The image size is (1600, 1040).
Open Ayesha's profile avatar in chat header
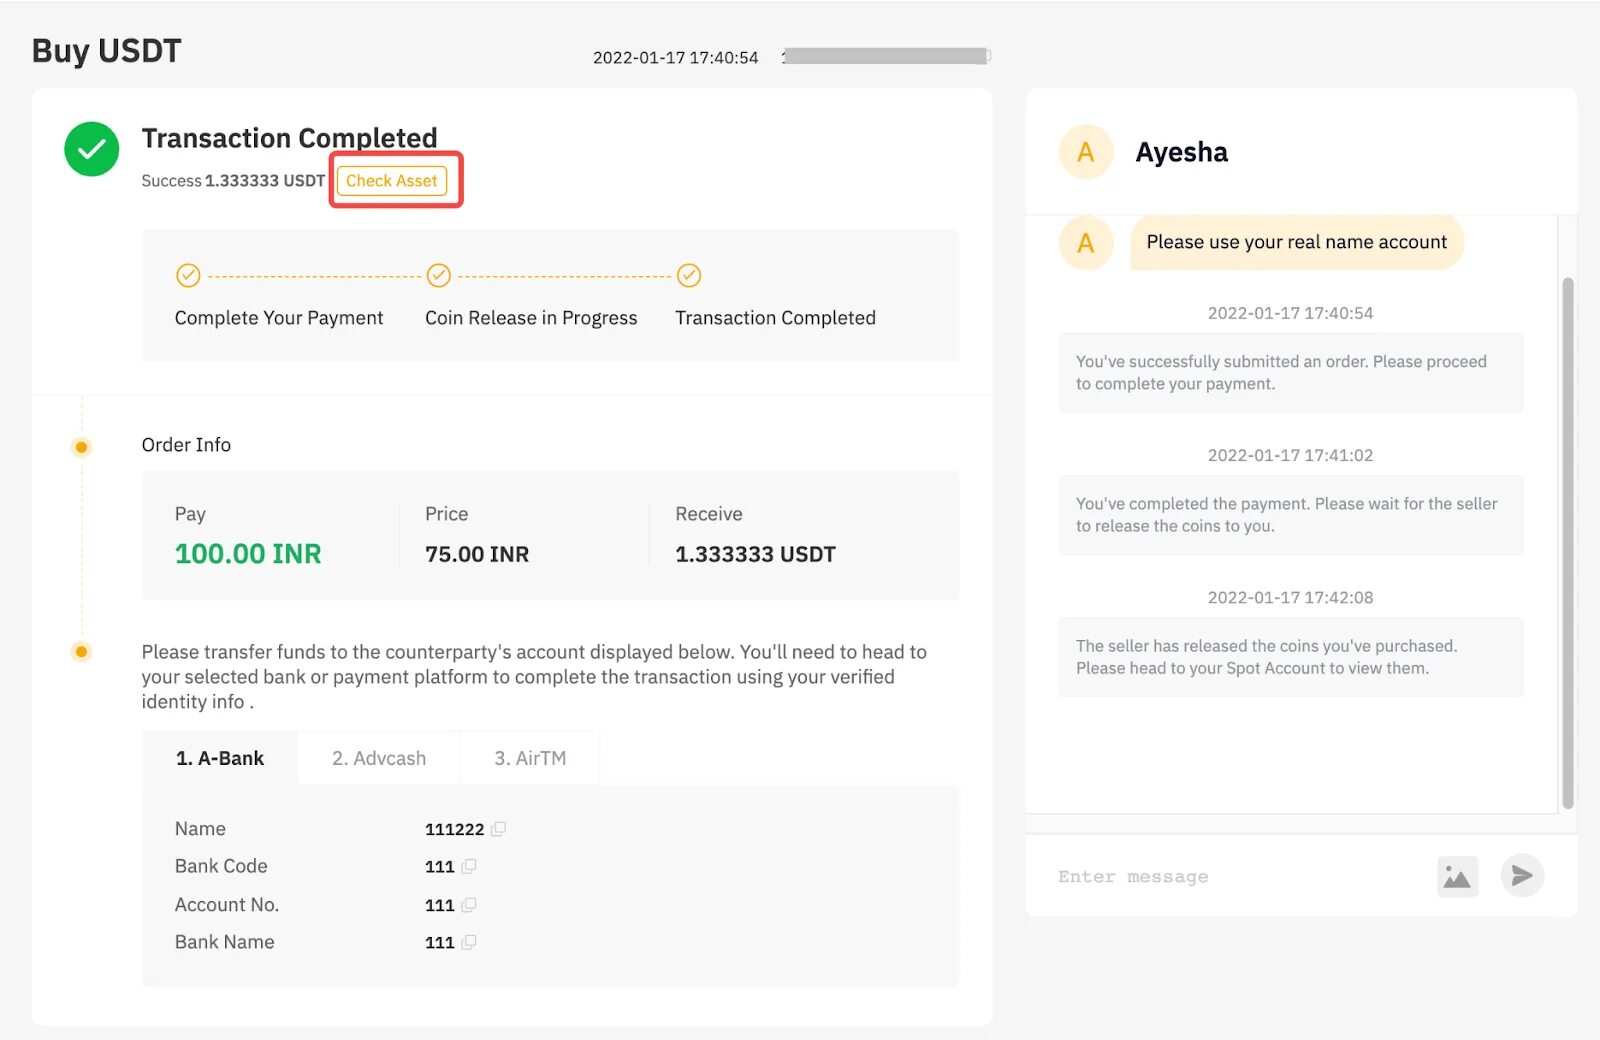click(x=1086, y=152)
